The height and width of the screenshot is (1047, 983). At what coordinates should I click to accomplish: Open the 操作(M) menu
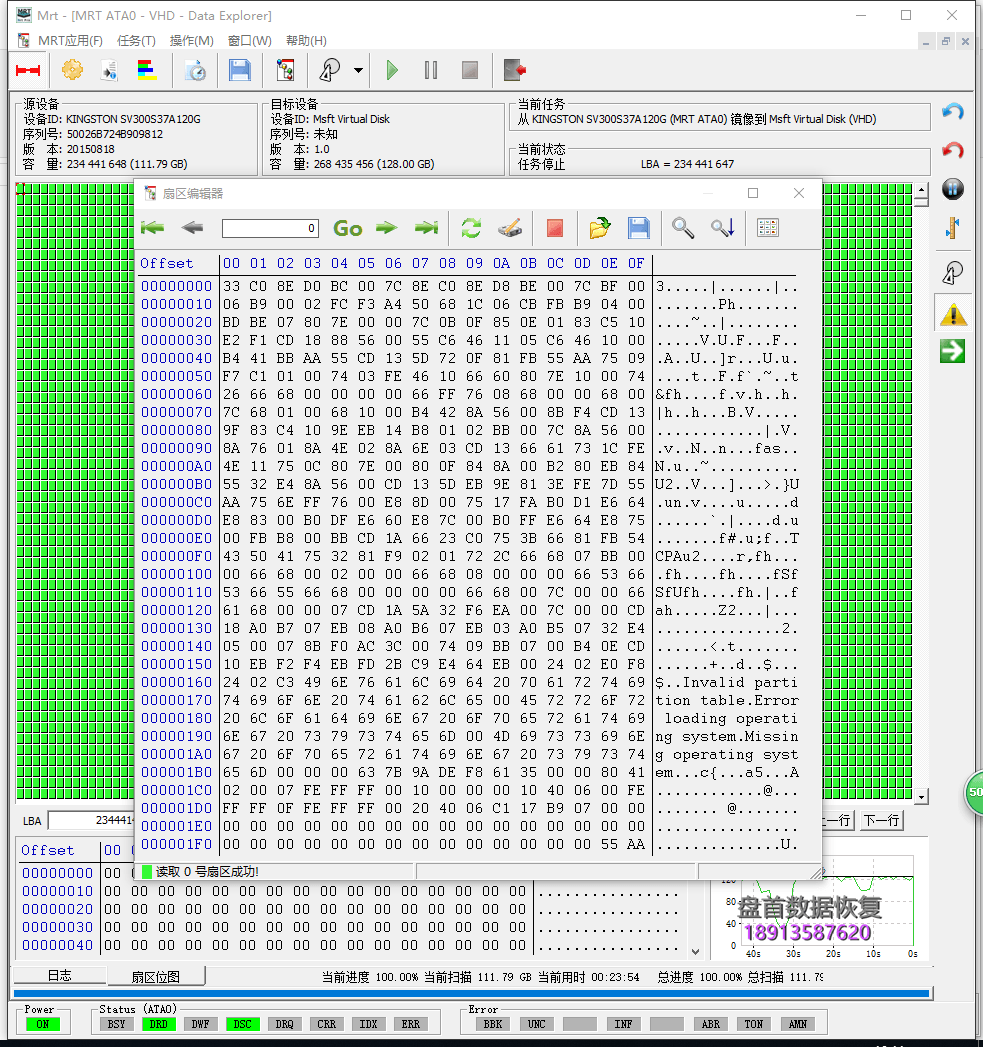point(192,41)
